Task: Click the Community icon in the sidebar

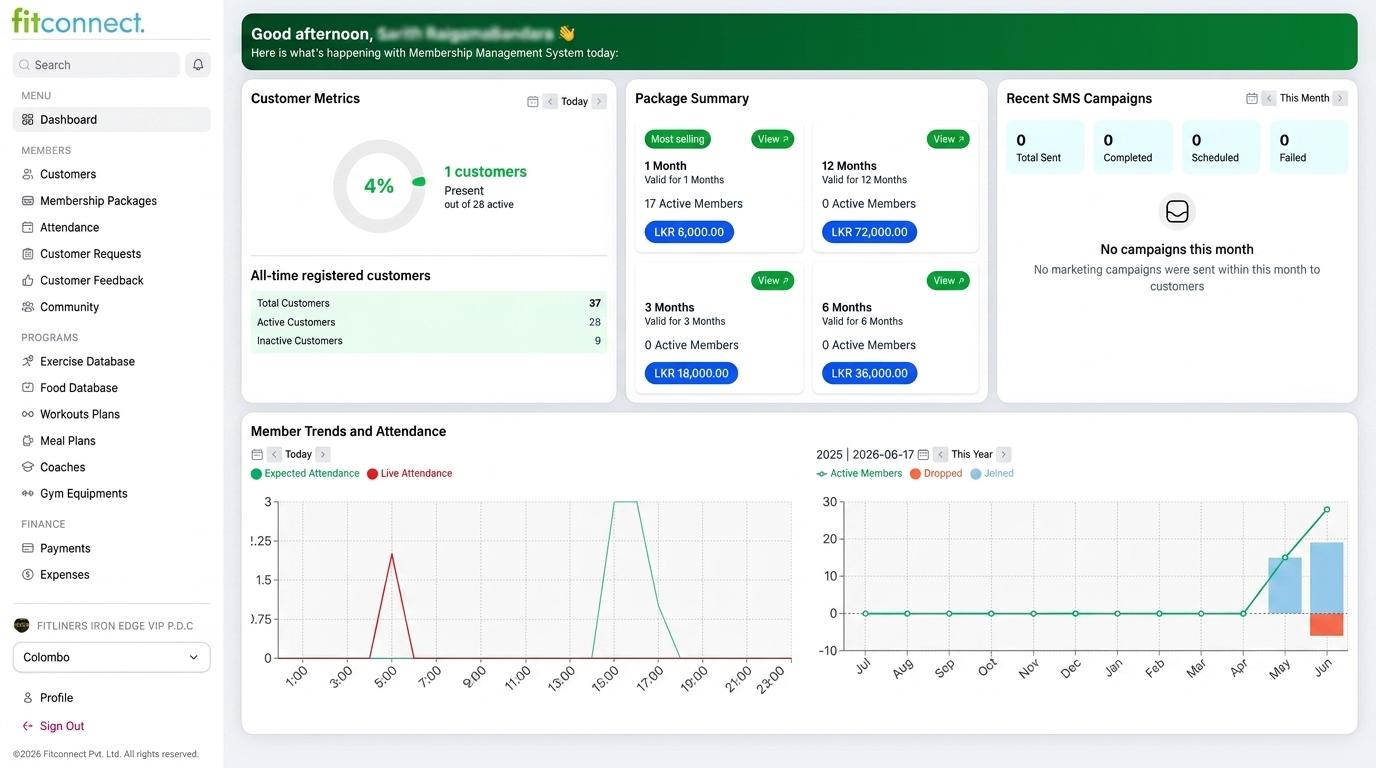Action: 28,307
